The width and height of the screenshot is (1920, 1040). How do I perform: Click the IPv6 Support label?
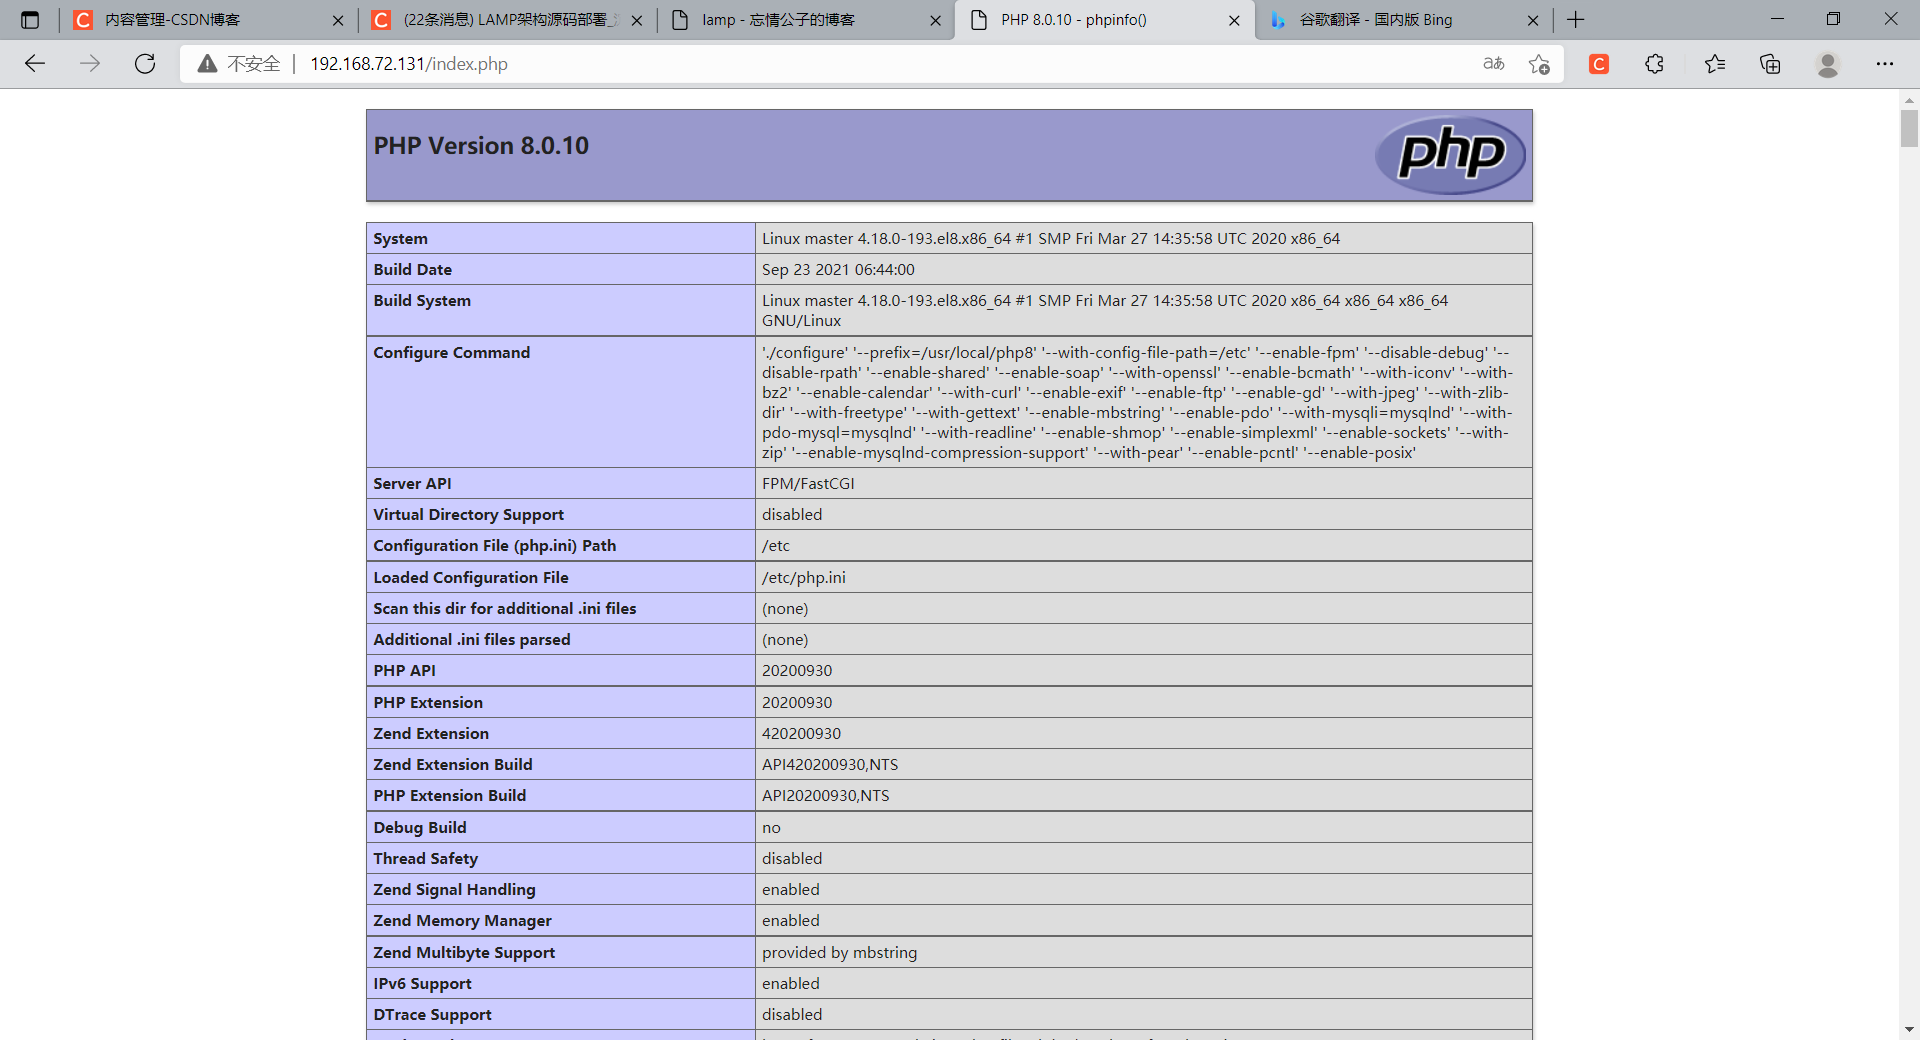pos(422,984)
